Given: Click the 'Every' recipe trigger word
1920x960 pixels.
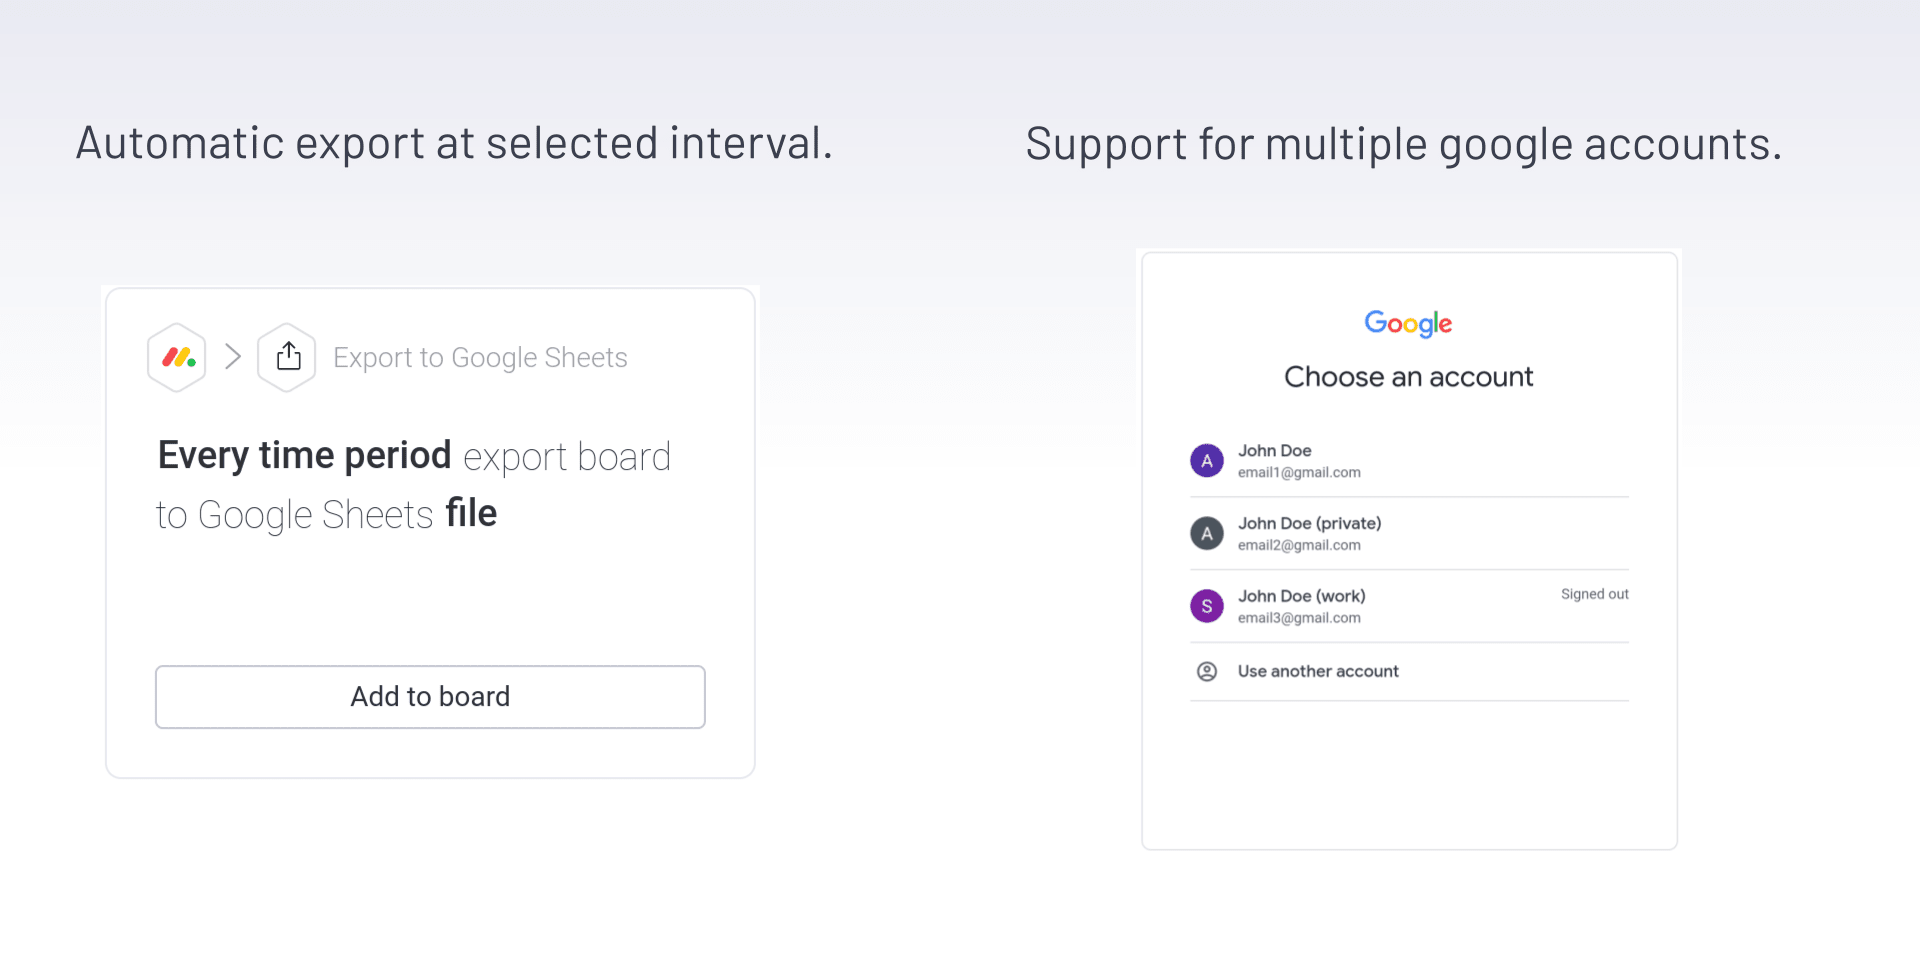Looking at the screenshot, I should [203, 456].
